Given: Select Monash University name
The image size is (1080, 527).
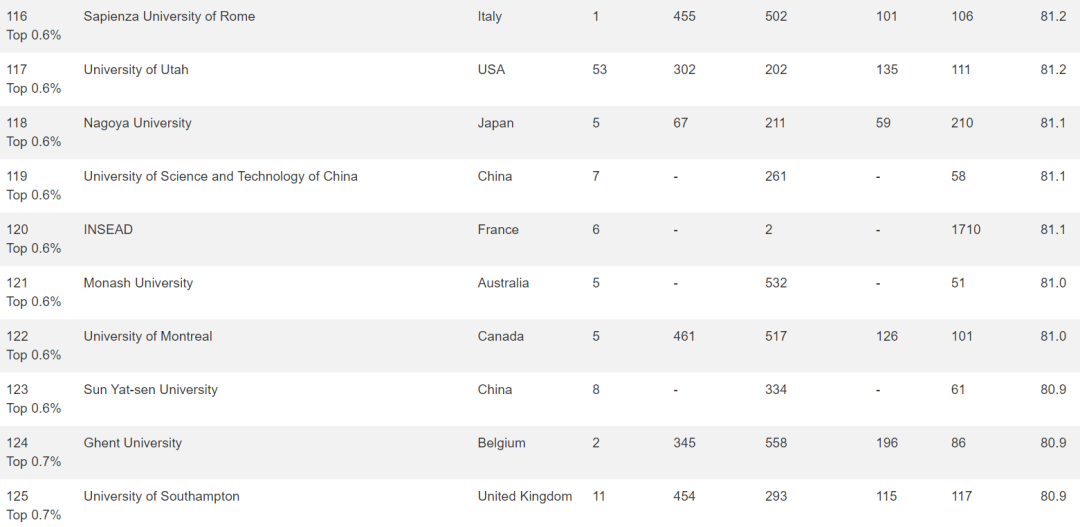Looking at the screenshot, I should (138, 283).
